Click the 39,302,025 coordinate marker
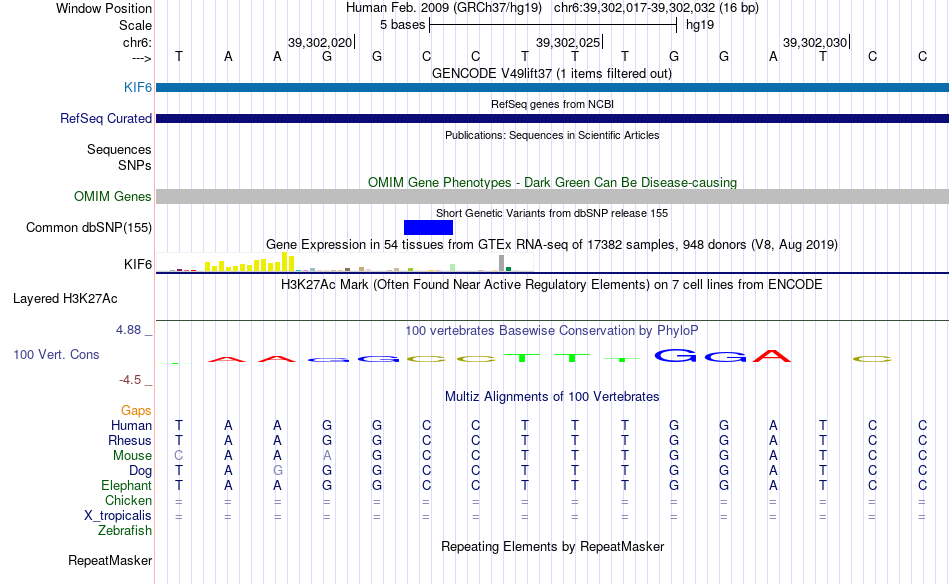The height and width of the screenshot is (584, 950). tap(568, 42)
